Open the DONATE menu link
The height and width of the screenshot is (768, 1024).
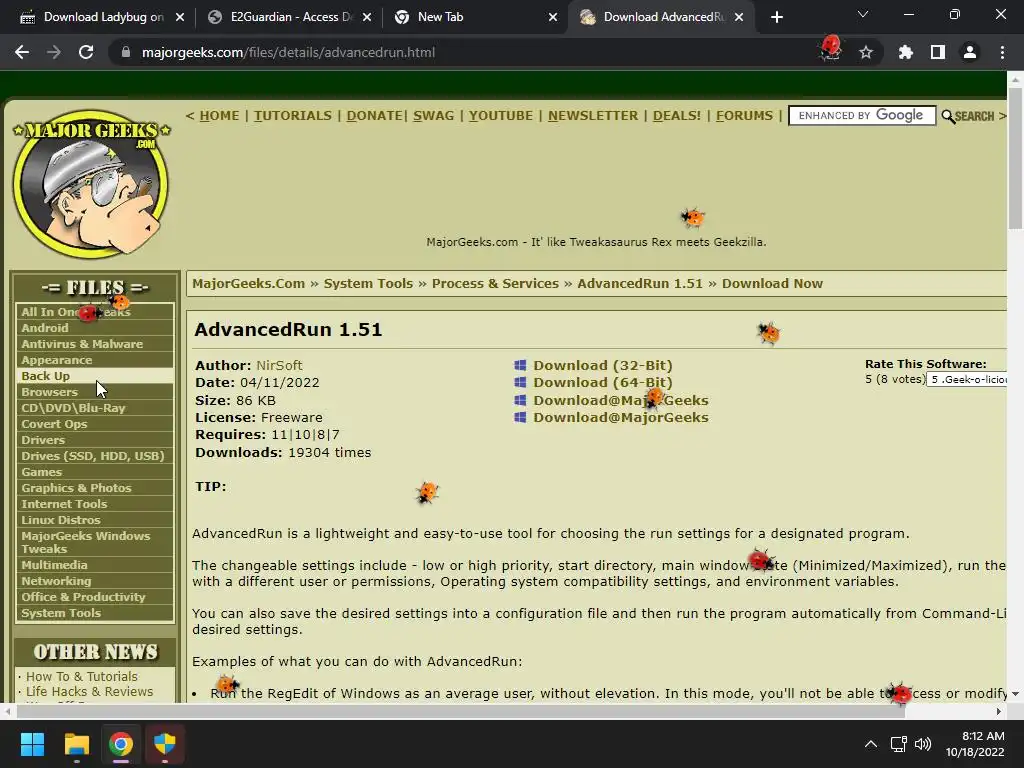click(x=375, y=116)
